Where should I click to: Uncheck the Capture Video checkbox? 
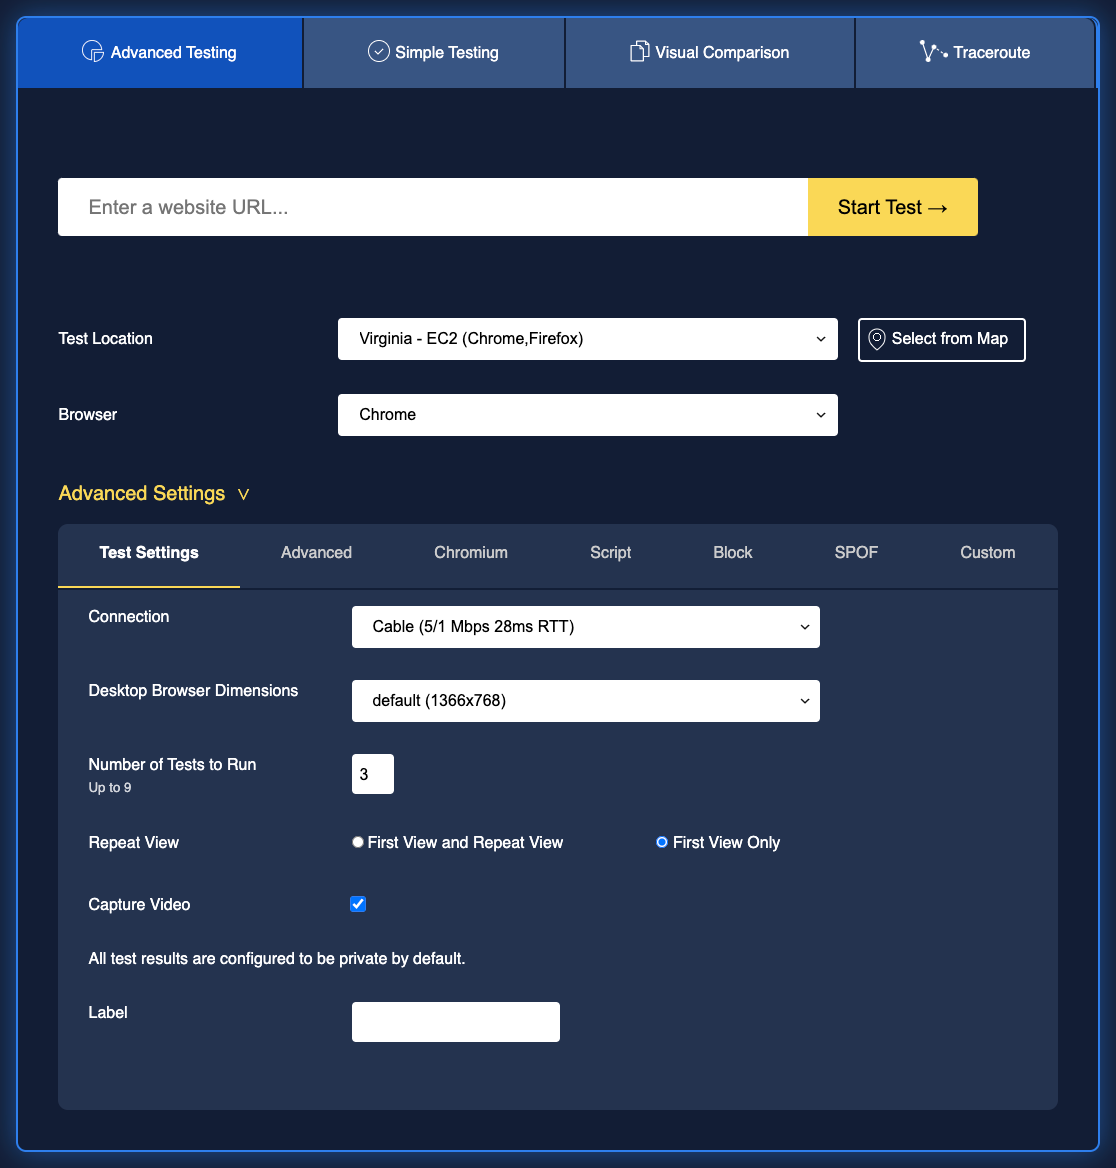coord(357,904)
